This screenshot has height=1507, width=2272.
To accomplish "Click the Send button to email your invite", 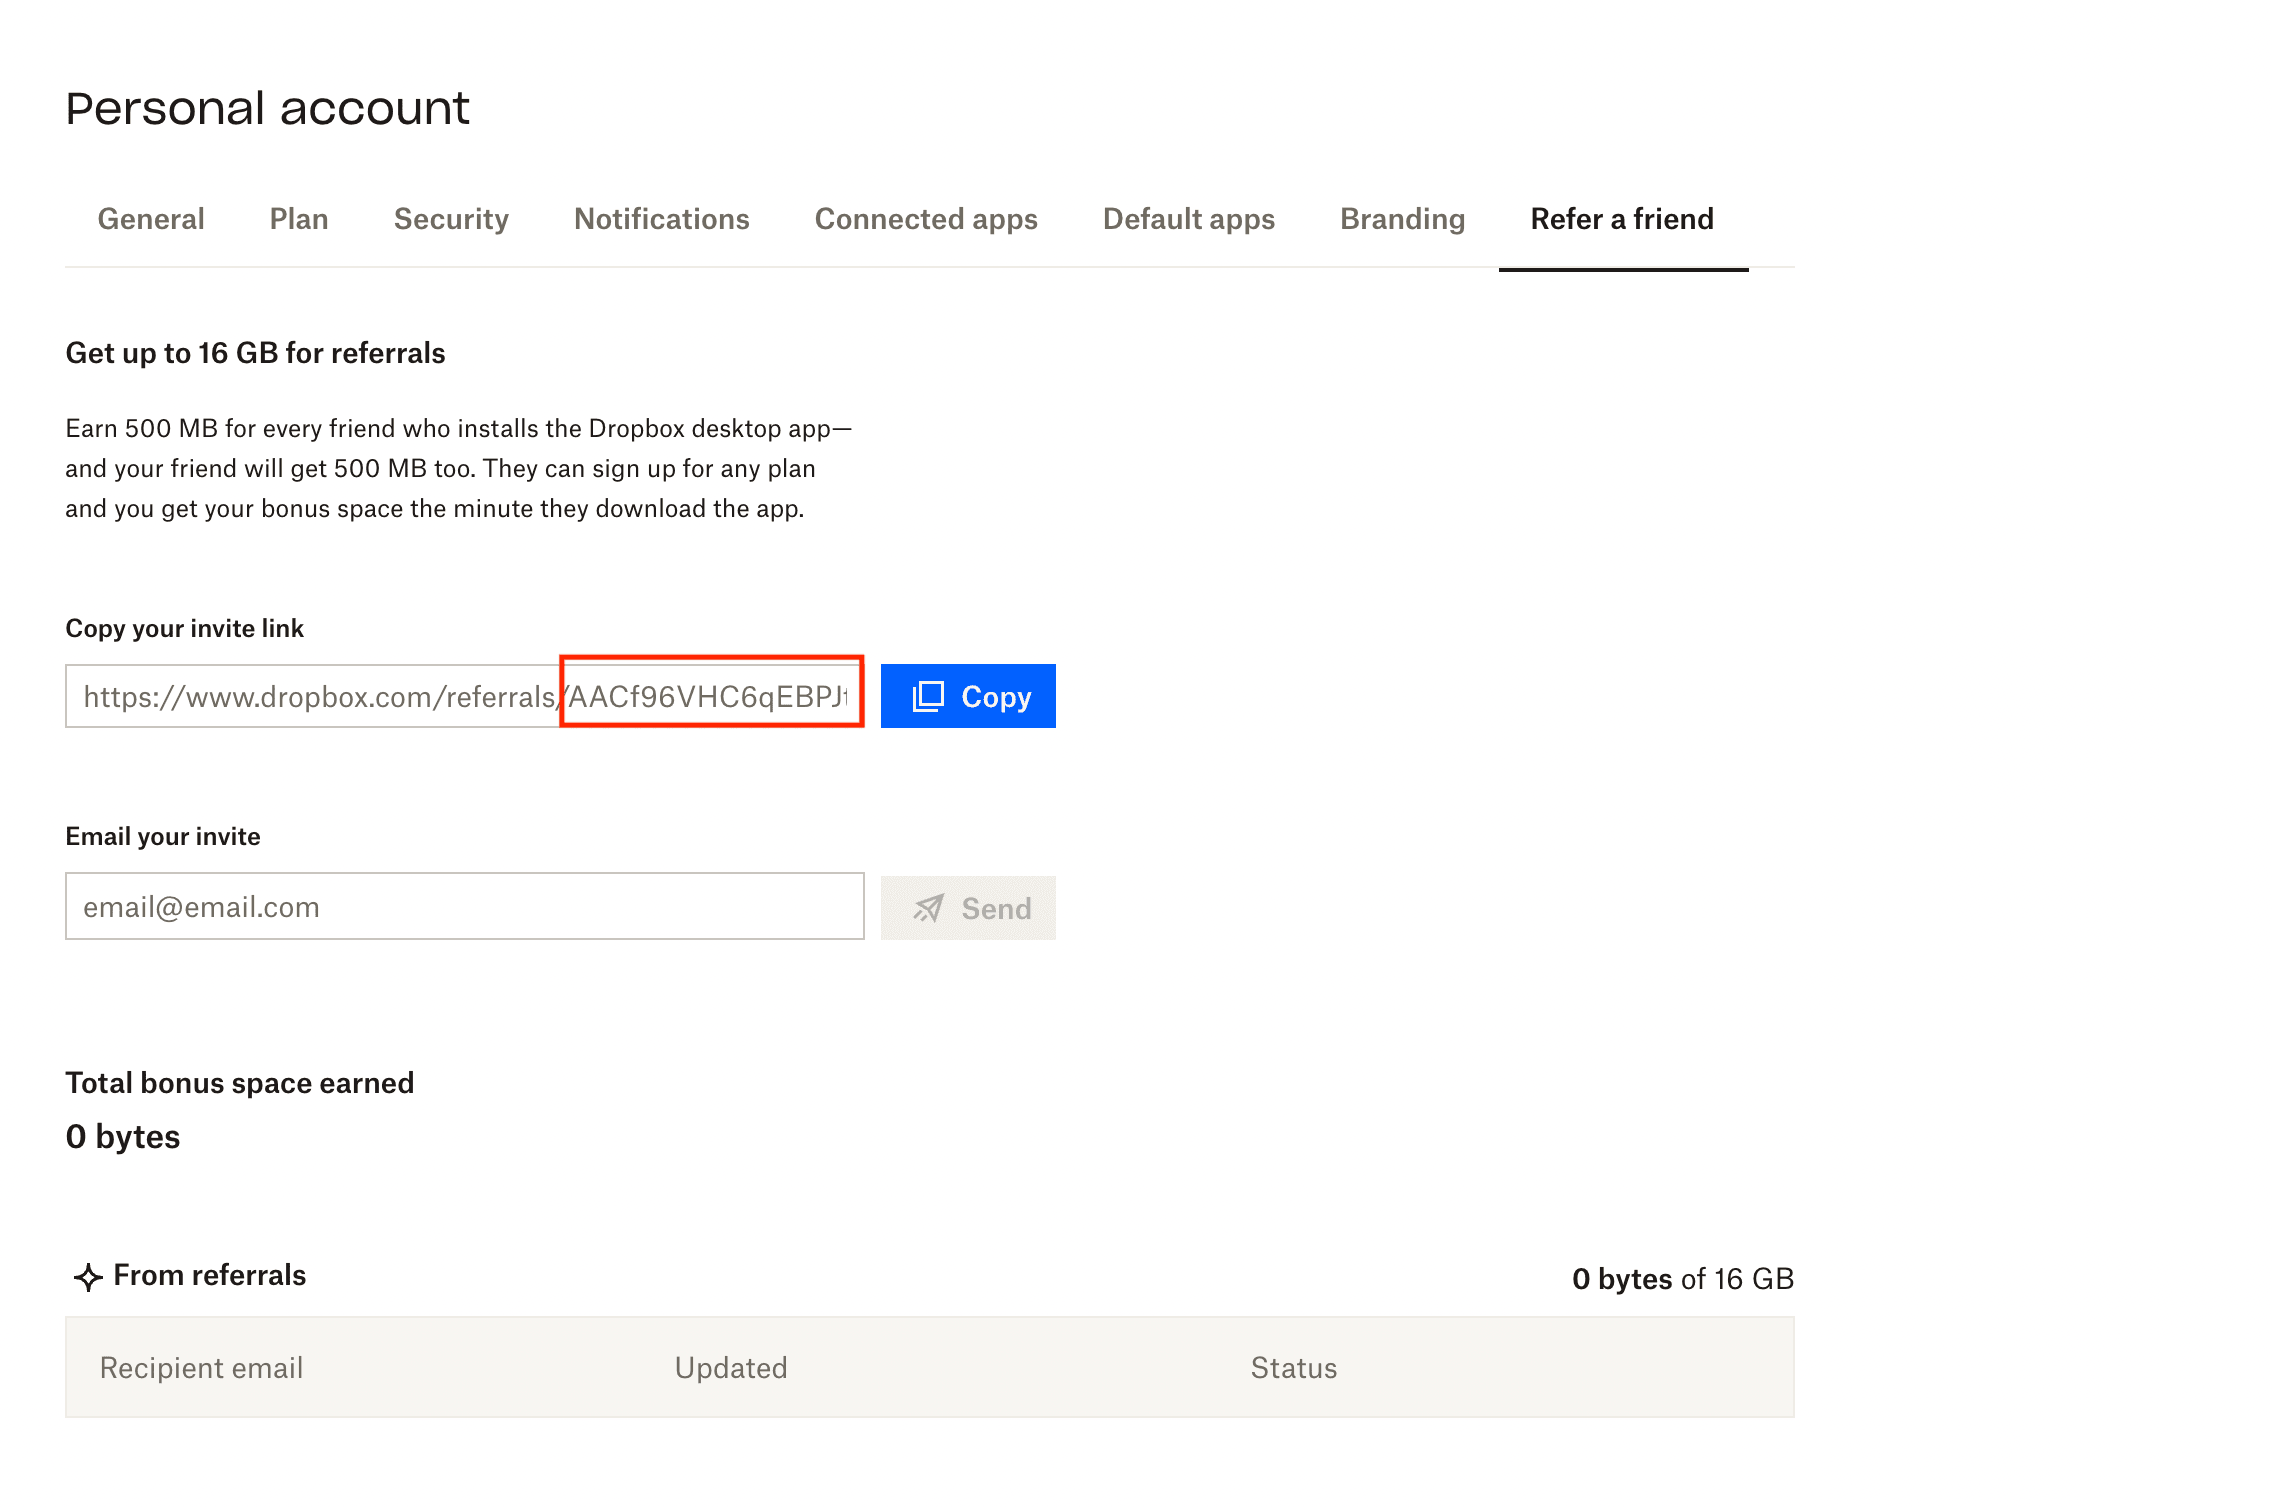I will pos(968,908).
